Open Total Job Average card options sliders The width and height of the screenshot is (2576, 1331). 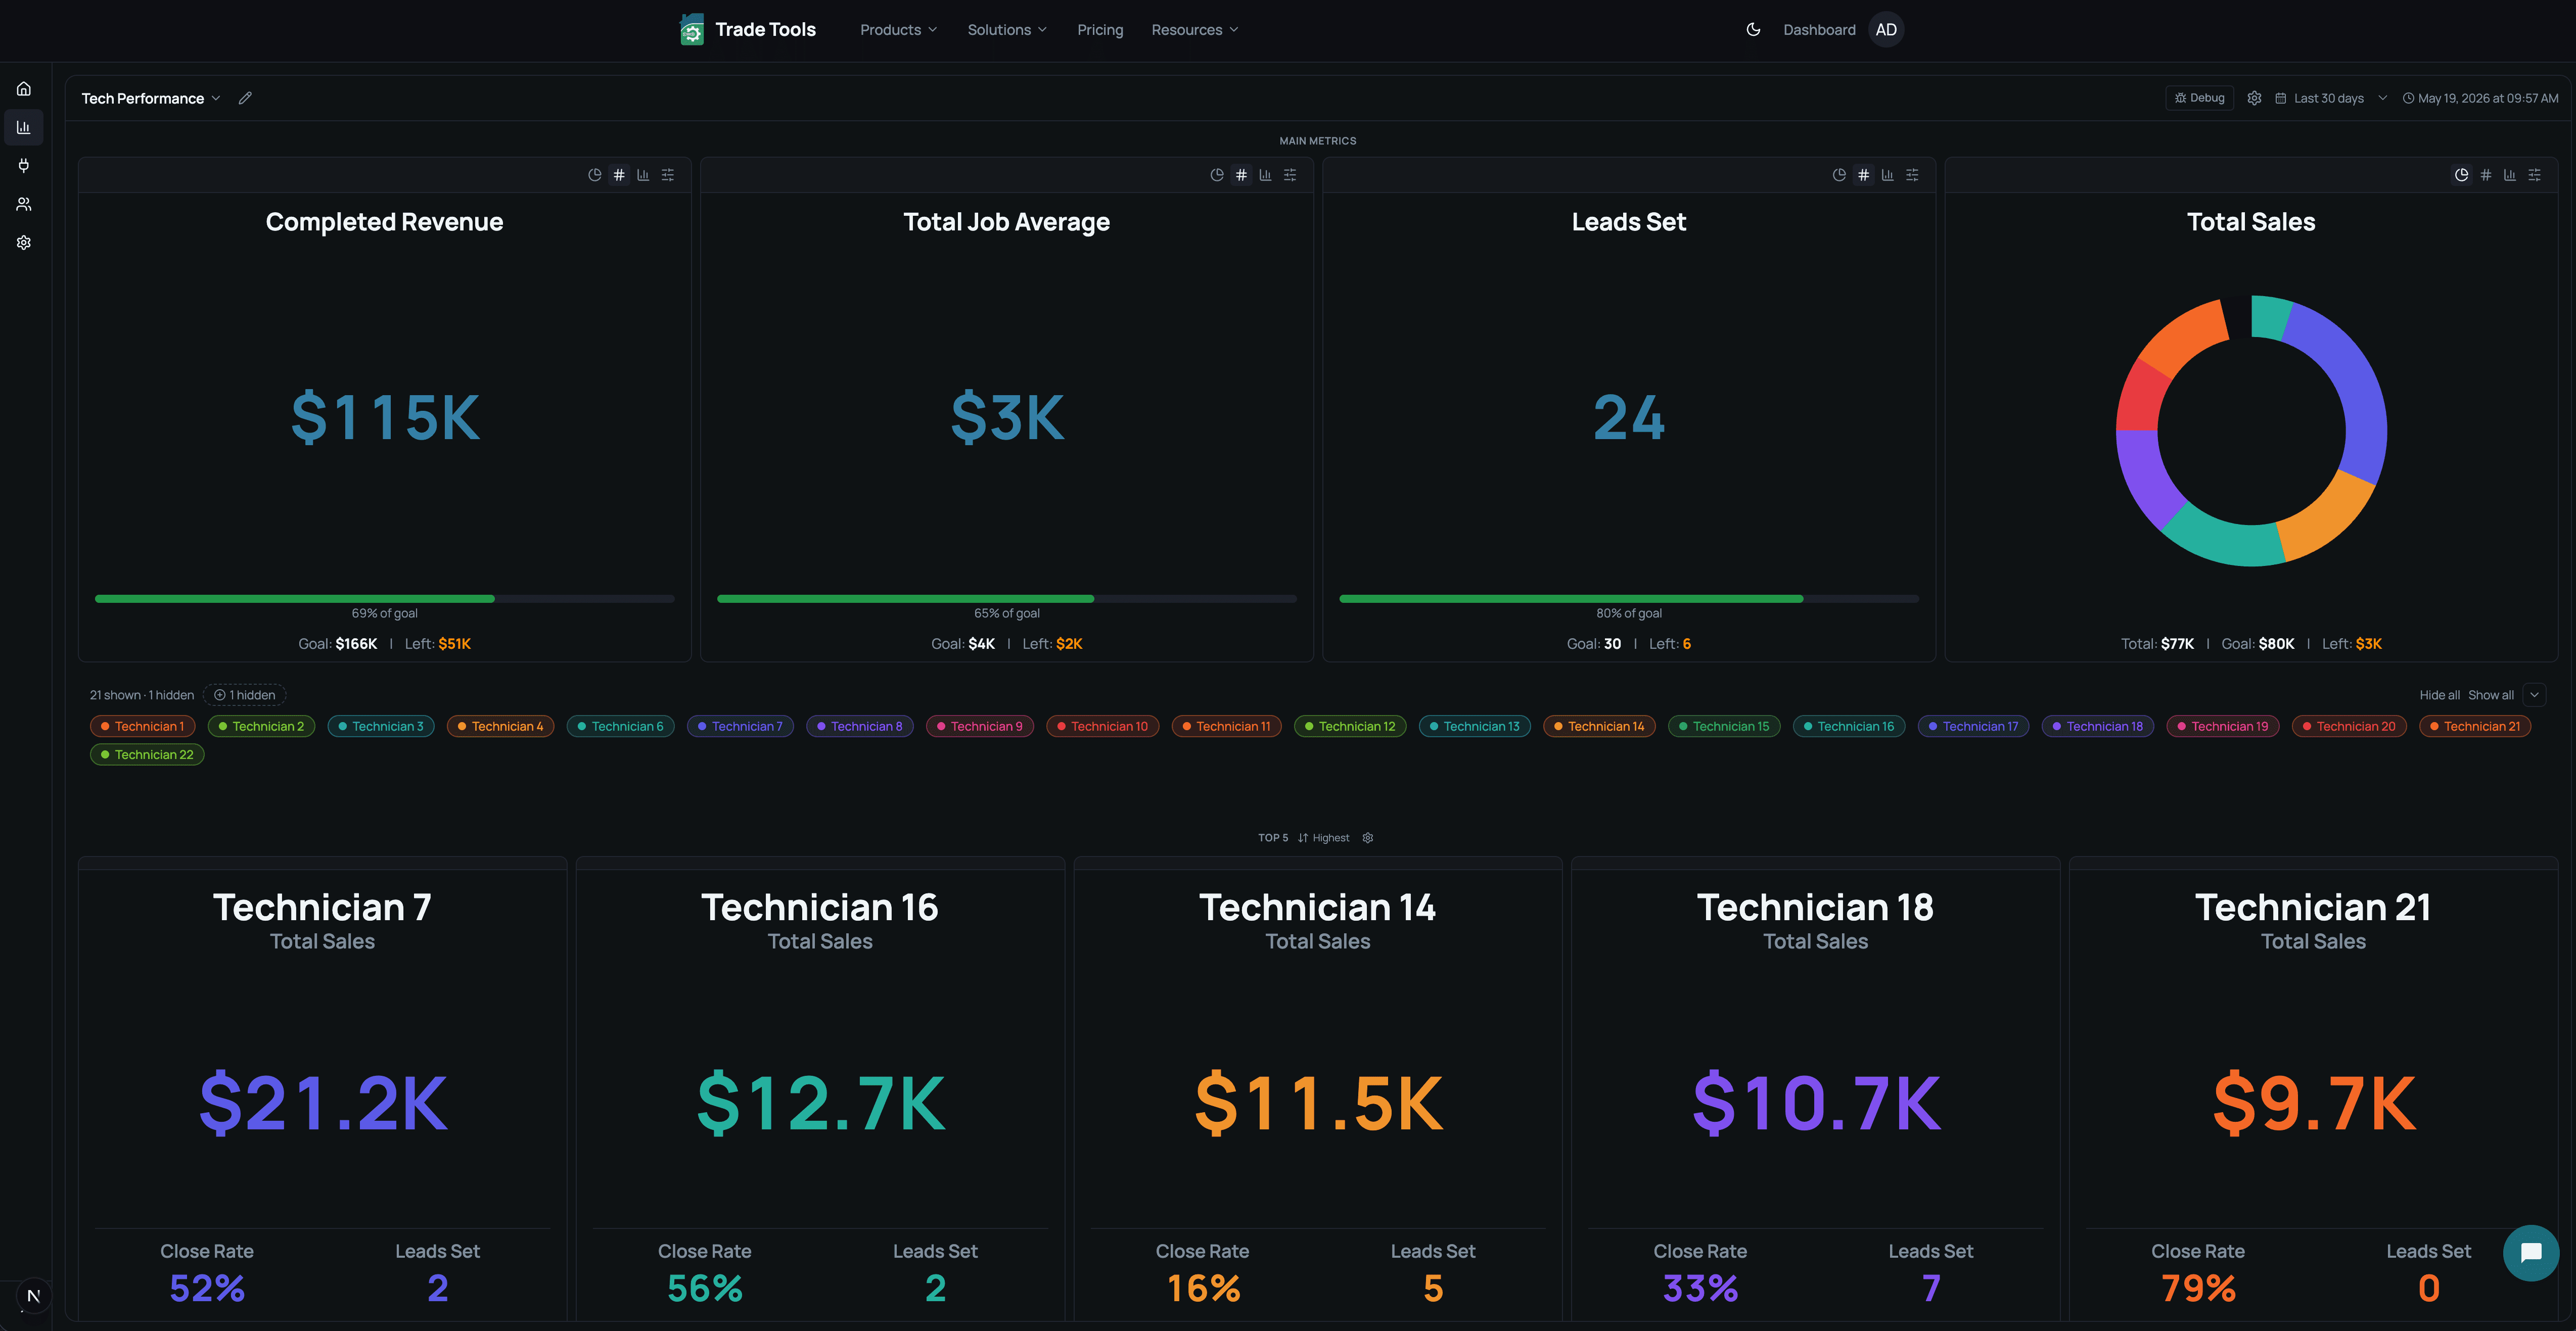pyautogui.click(x=1290, y=175)
